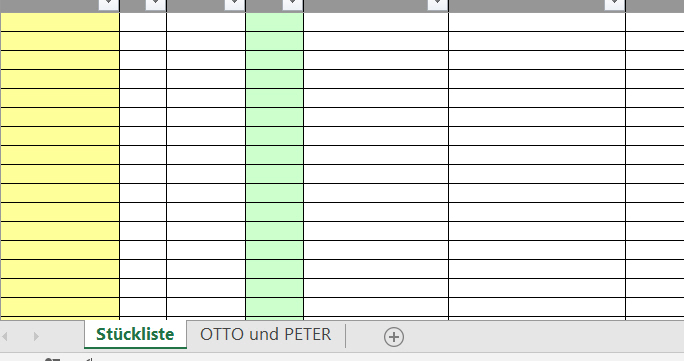This screenshot has height=361, width=684.
Task: Open filter arrow on column right of green
Action: click(438, 4)
